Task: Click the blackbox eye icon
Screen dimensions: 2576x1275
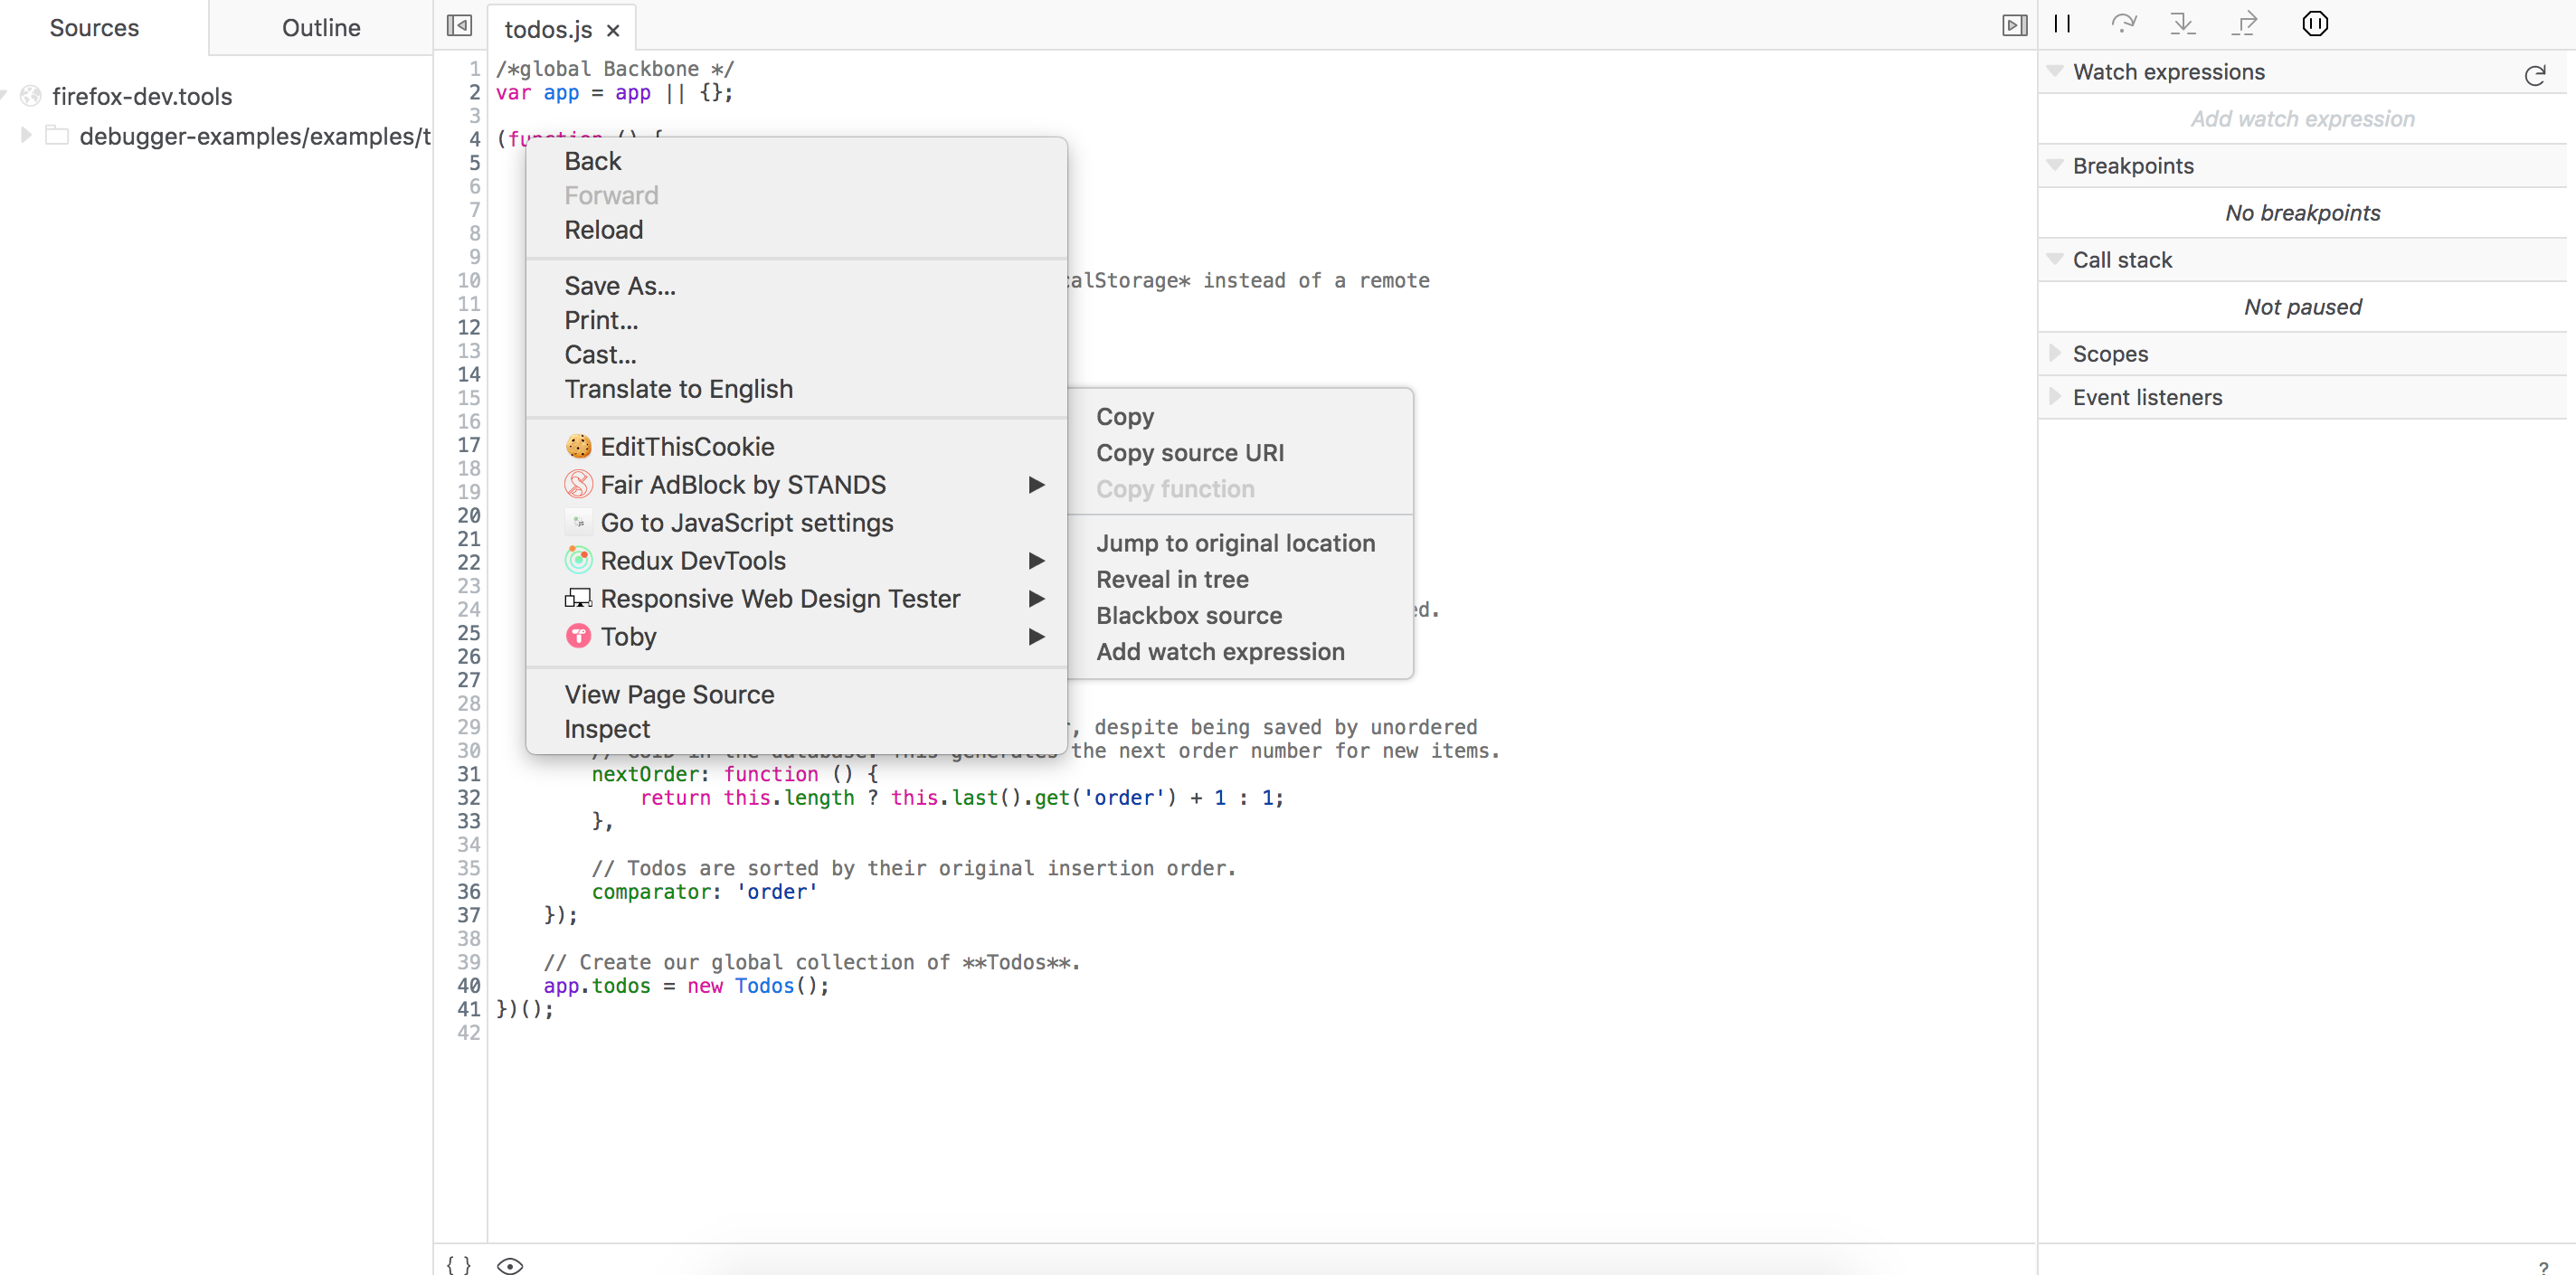Action: (510, 1265)
